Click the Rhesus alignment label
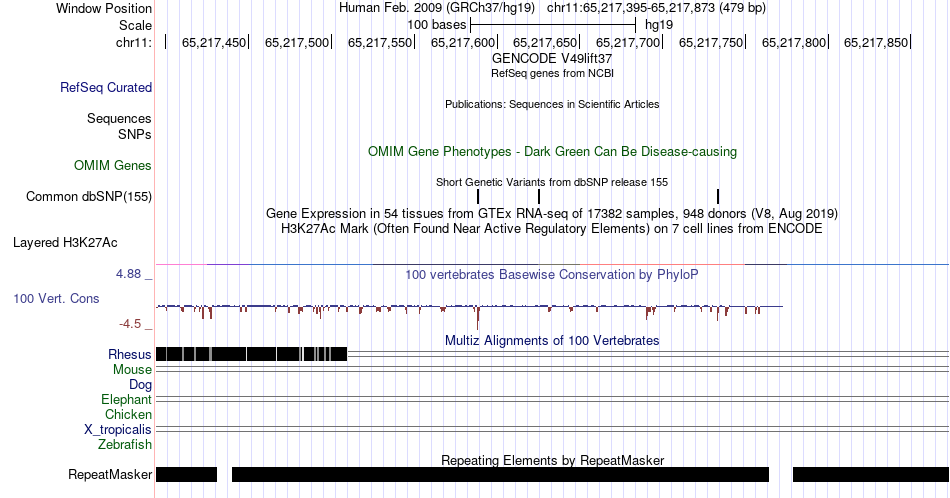 pos(130,354)
